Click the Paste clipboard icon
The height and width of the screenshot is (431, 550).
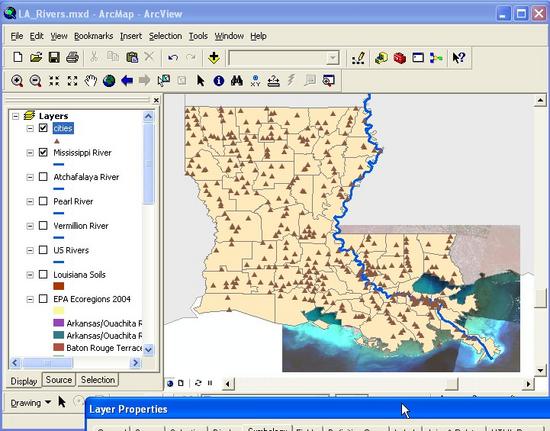point(132,57)
